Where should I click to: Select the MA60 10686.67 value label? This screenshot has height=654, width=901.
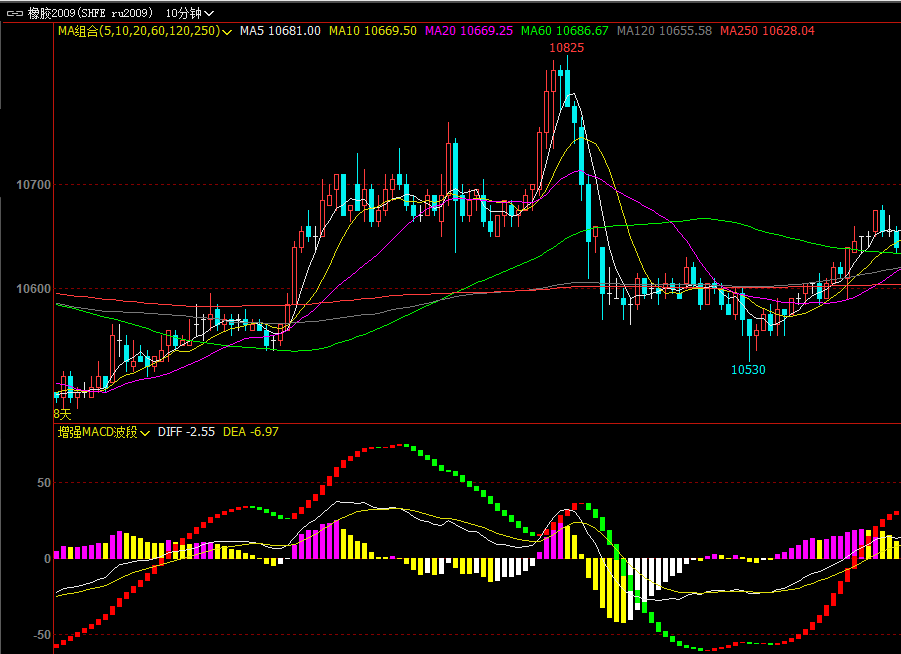[x=565, y=31]
